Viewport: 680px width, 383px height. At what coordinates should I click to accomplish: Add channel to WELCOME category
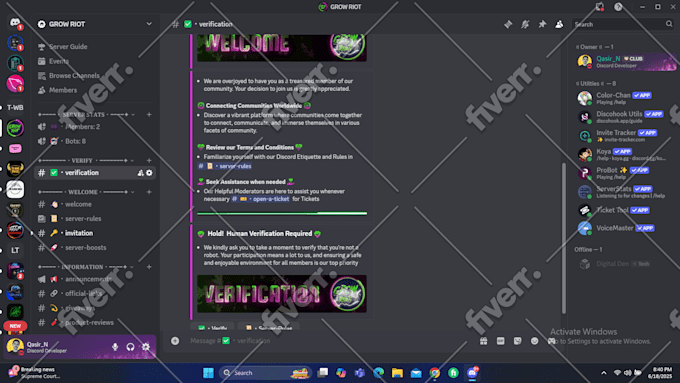[x=149, y=192]
